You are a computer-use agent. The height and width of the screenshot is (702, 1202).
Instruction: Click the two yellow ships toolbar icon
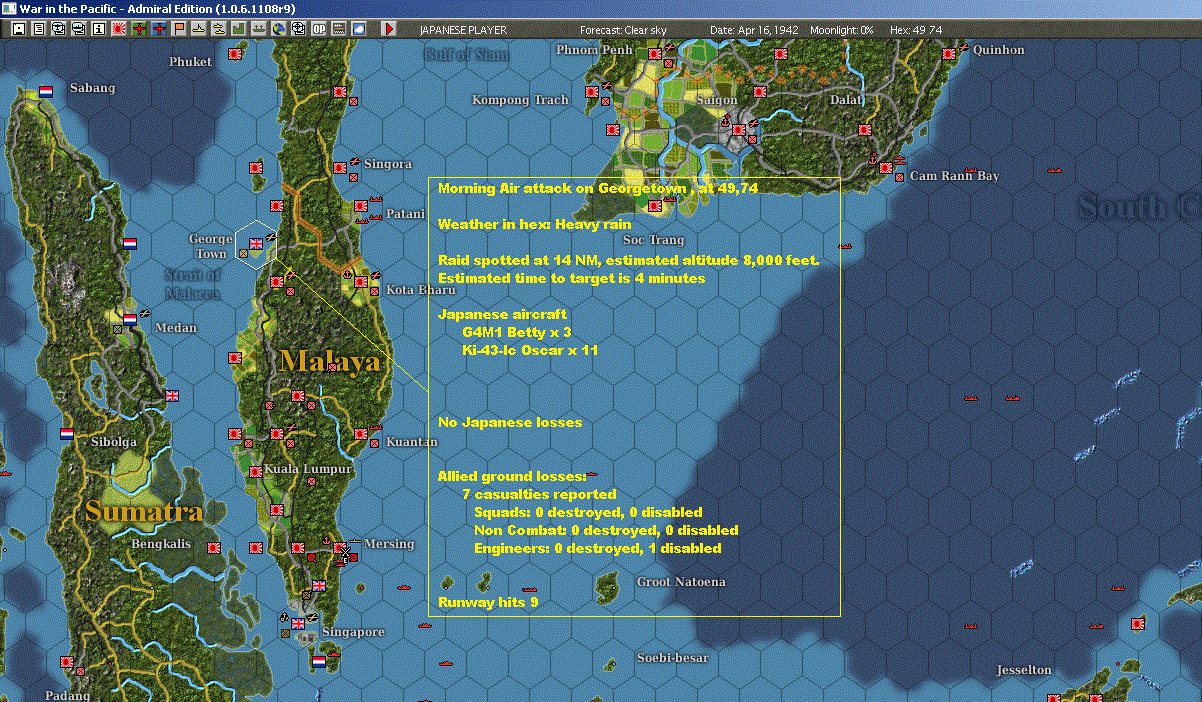pos(219,29)
